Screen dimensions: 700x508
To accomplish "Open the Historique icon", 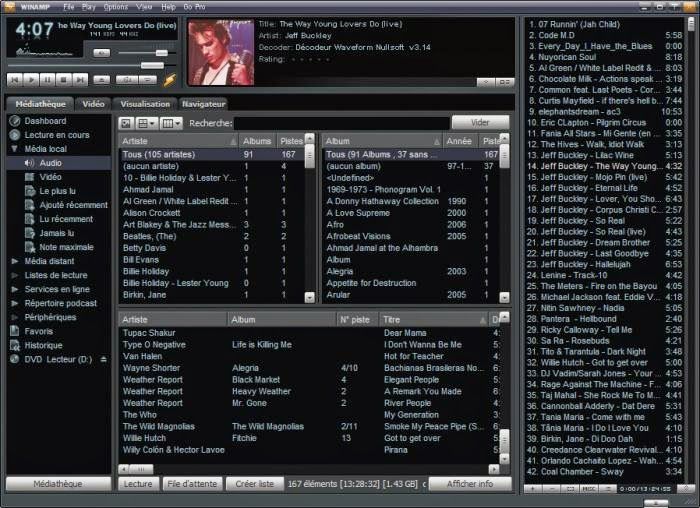I will pyautogui.click(x=15, y=345).
